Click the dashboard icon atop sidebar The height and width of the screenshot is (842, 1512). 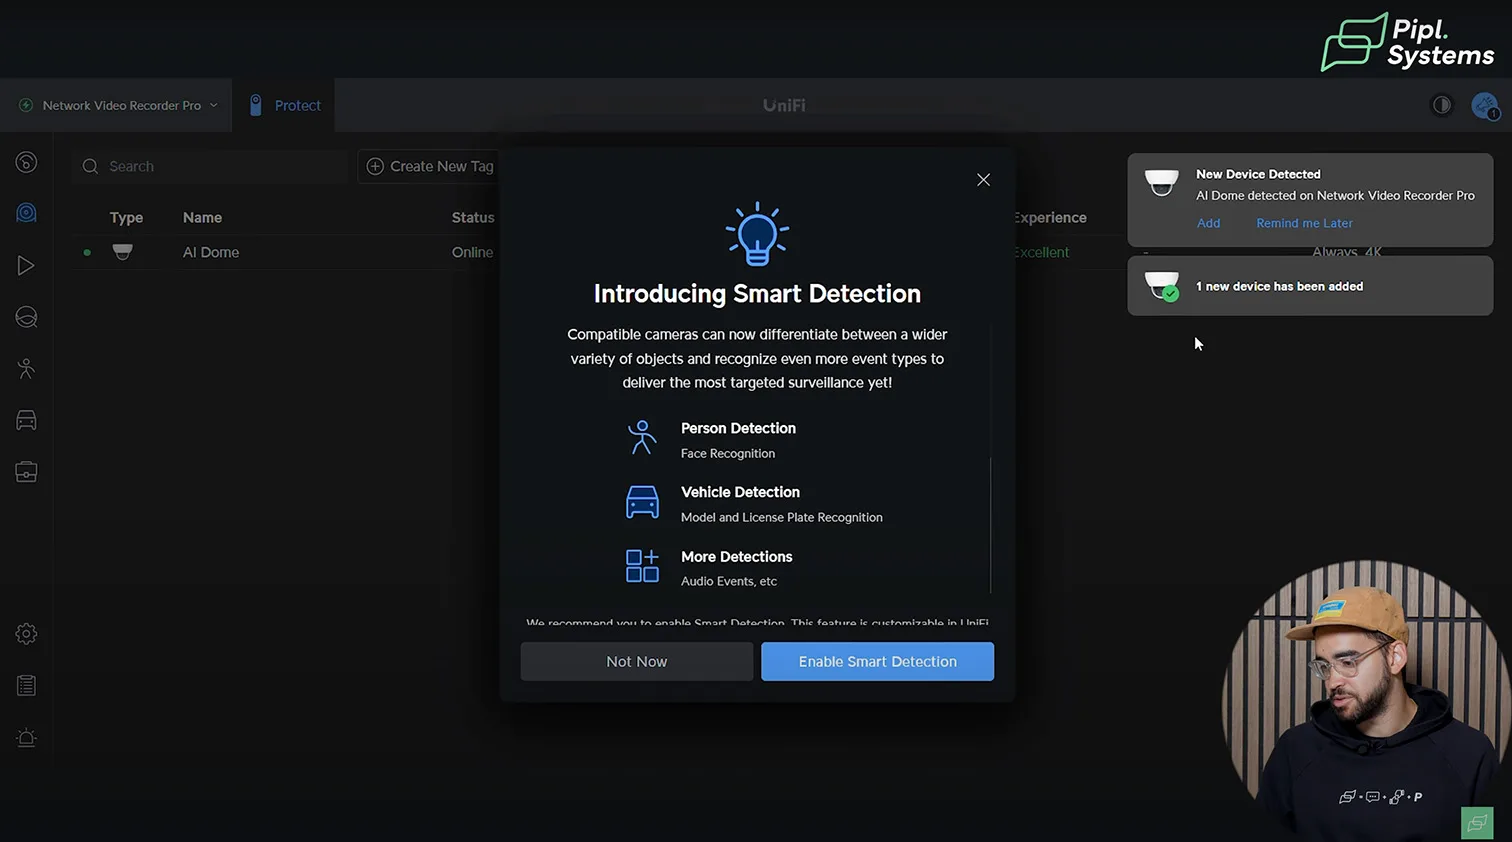26,162
